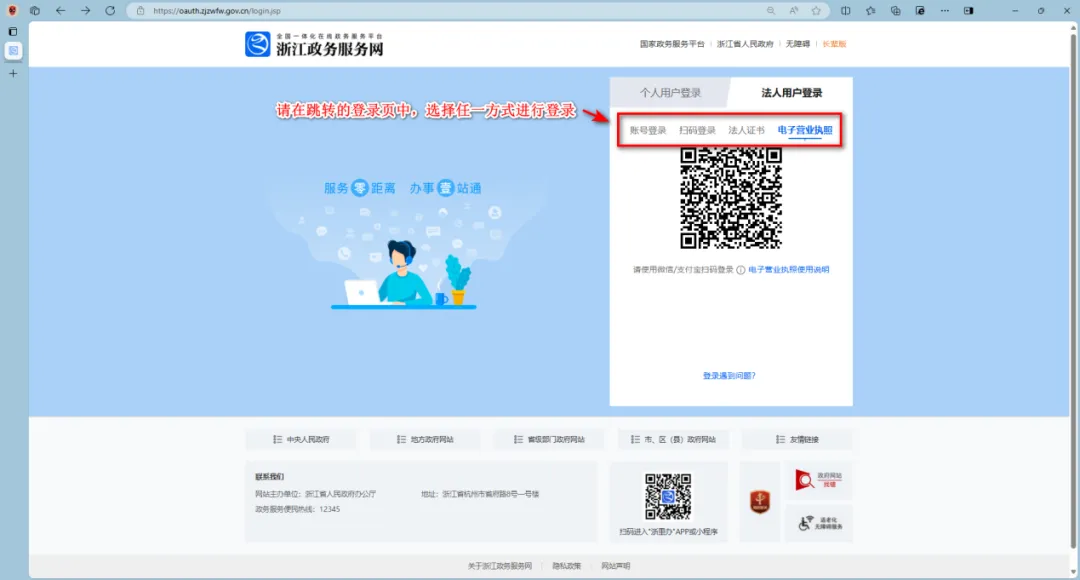Click the info icon beside 电子营业执照使用说明
Image resolution: width=1080 pixels, height=580 pixels.
click(741, 270)
